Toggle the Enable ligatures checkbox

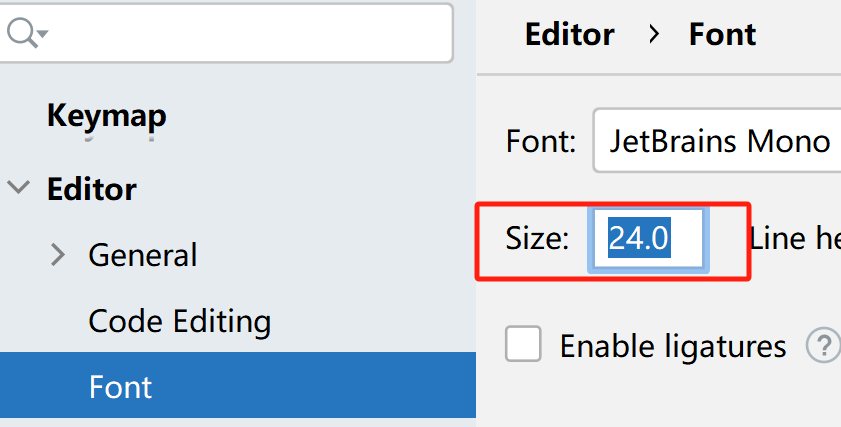[524, 345]
